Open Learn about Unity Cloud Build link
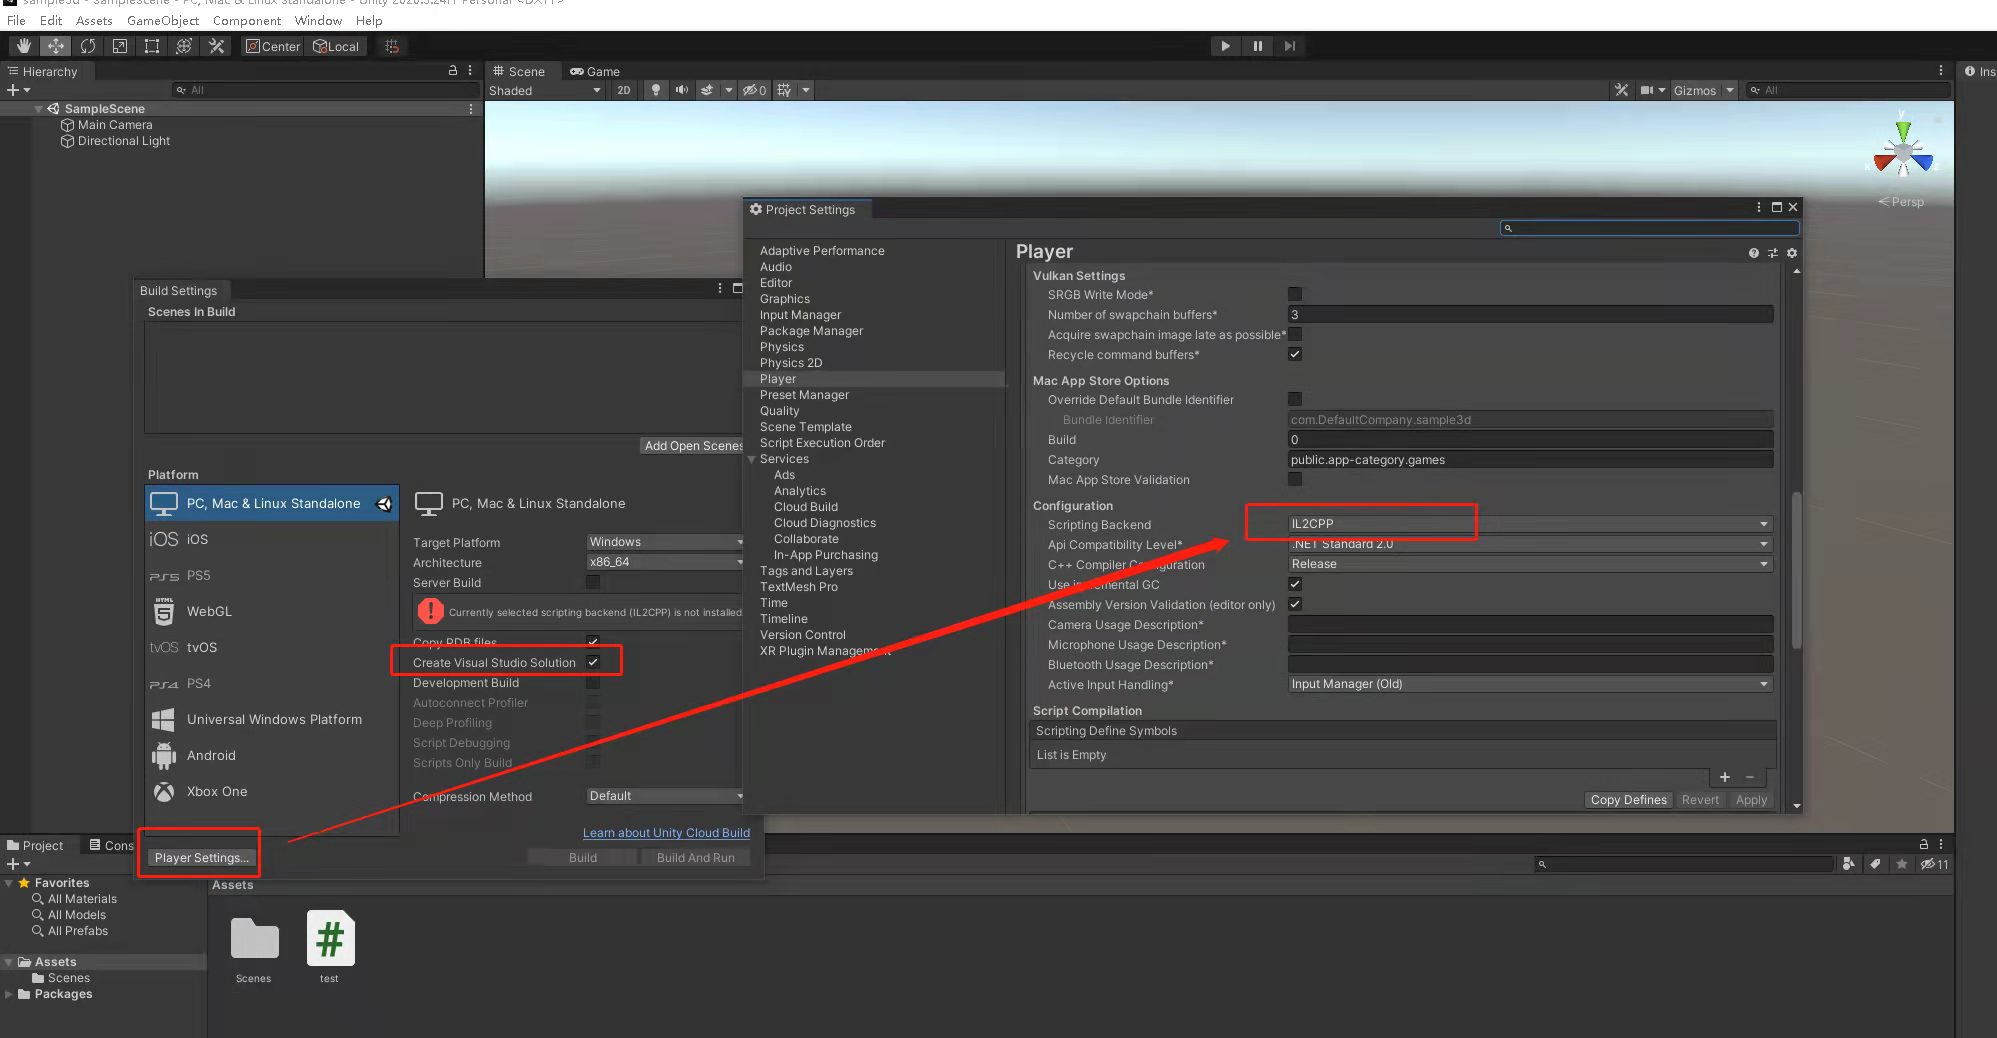The width and height of the screenshot is (1997, 1038). click(666, 833)
